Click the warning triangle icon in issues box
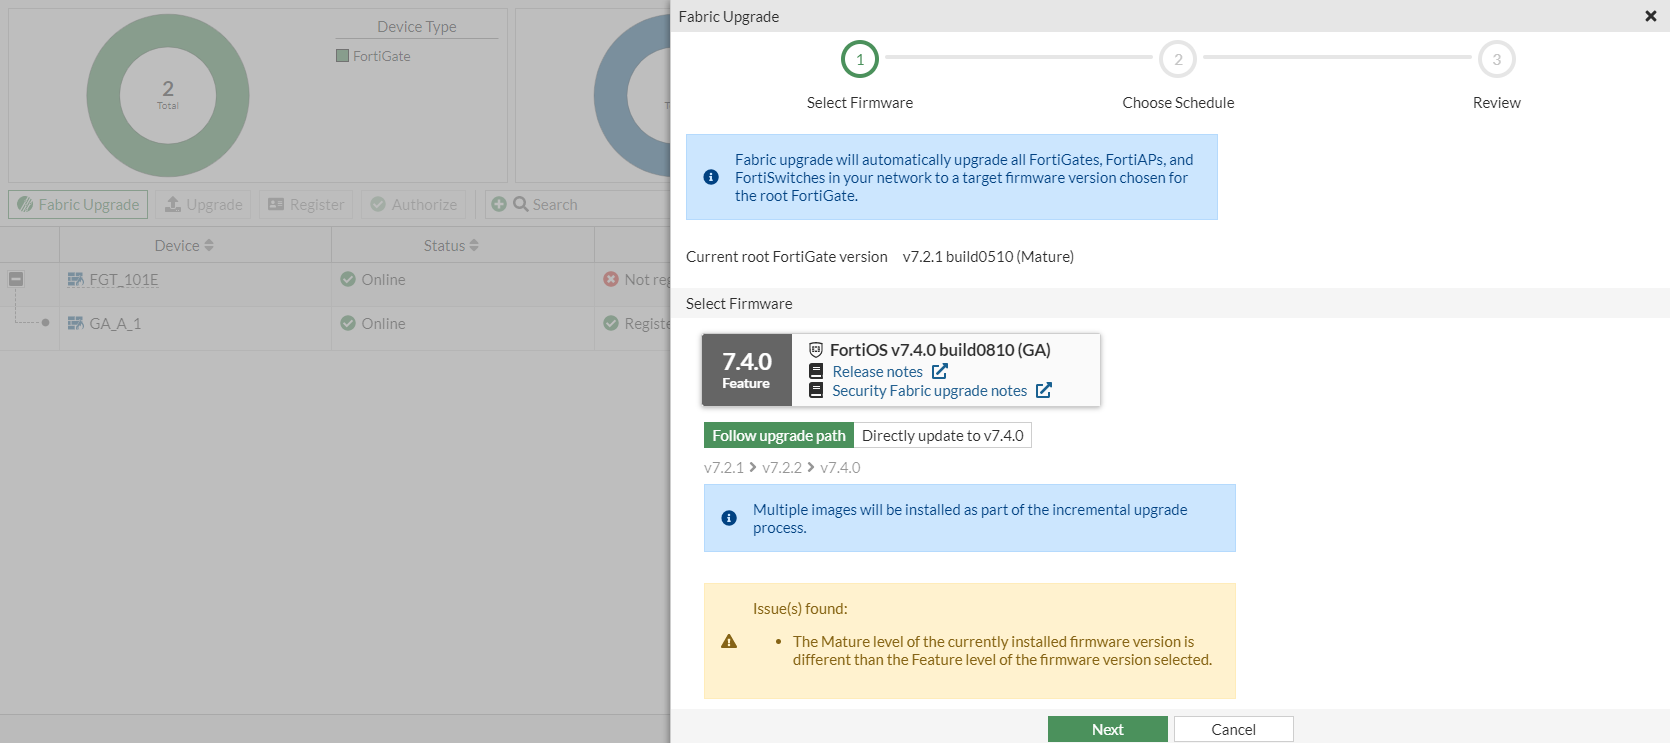This screenshot has height=743, width=1670. pyautogui.click(x=729, y=641)
